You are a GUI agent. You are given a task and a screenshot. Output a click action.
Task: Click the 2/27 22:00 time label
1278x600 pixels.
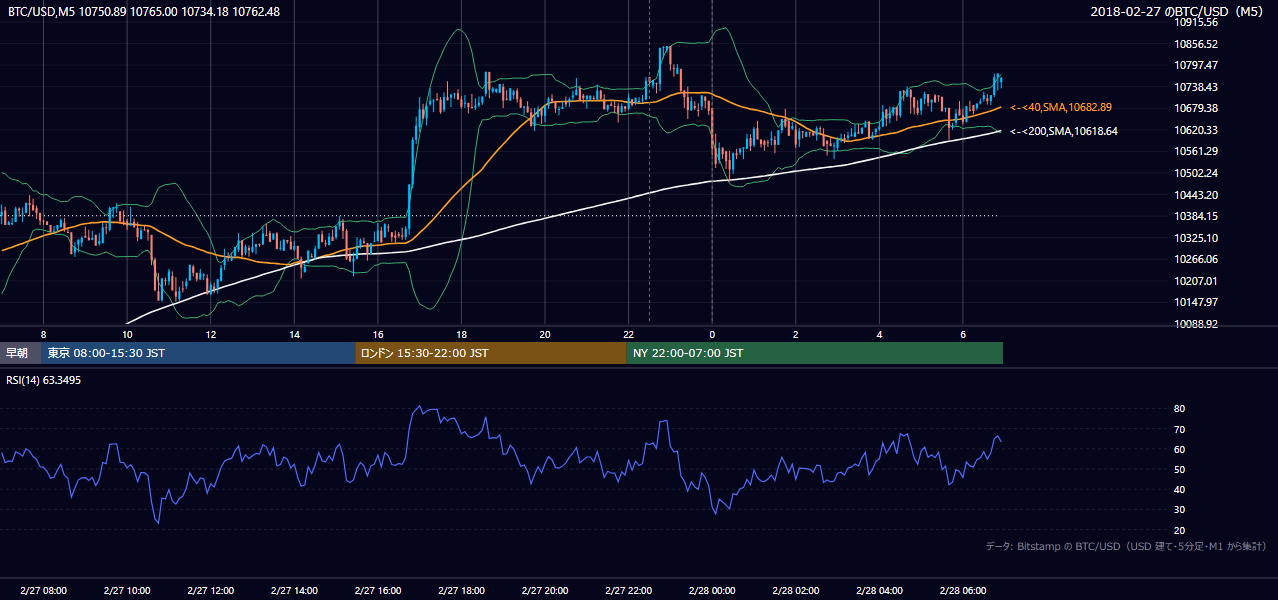pos(629,591)
